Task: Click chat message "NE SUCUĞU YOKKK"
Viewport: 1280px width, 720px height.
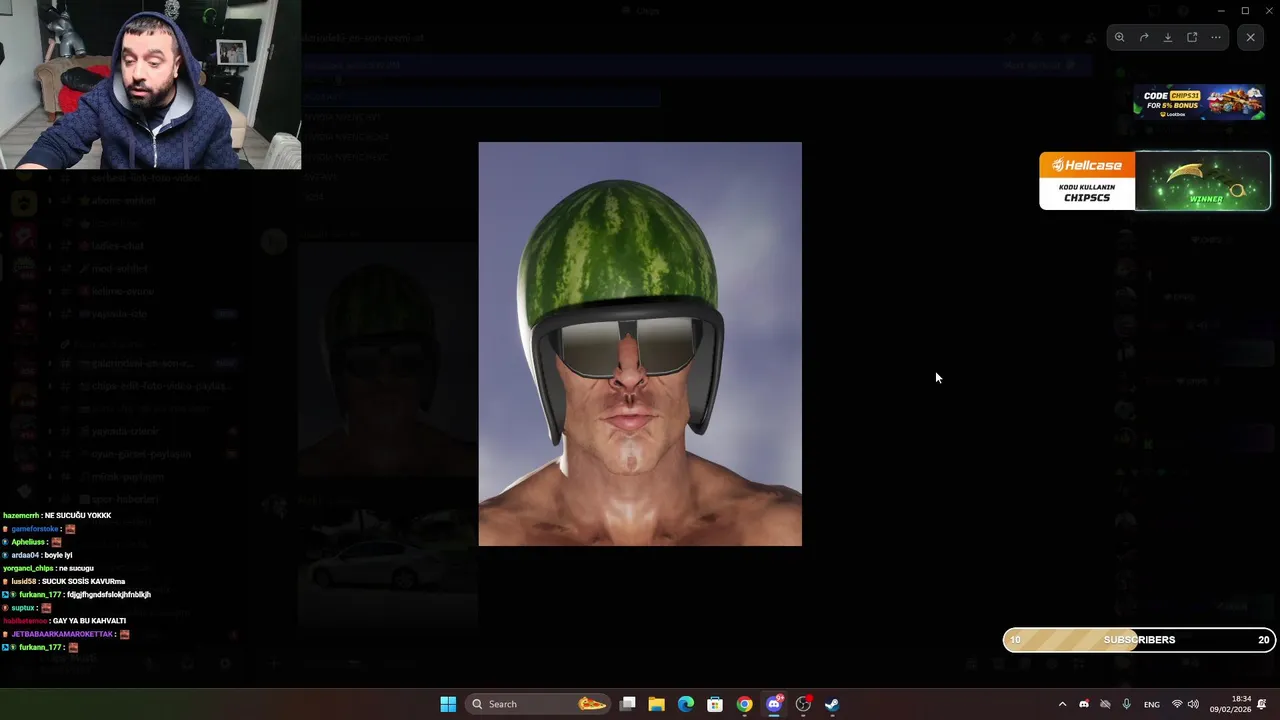Action: (x=78, y=516)
